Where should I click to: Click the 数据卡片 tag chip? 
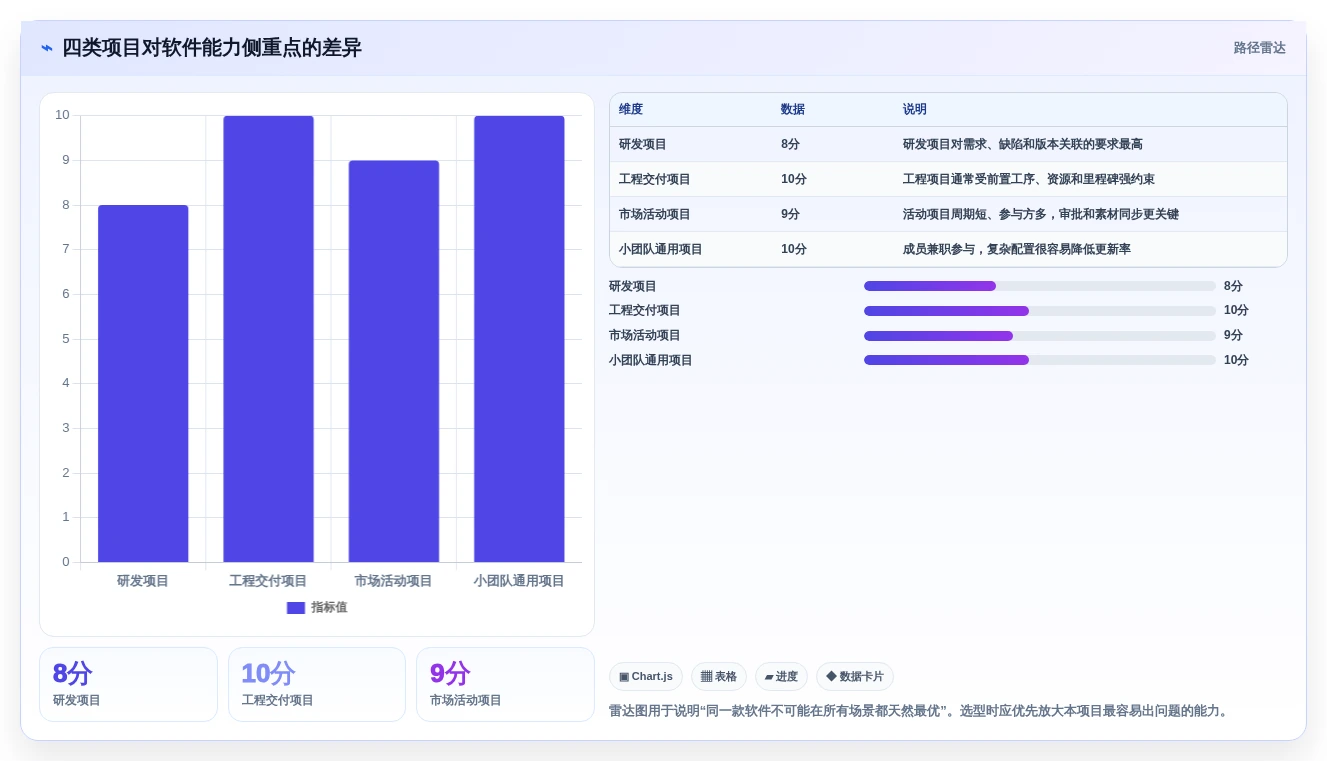(855, 677)
